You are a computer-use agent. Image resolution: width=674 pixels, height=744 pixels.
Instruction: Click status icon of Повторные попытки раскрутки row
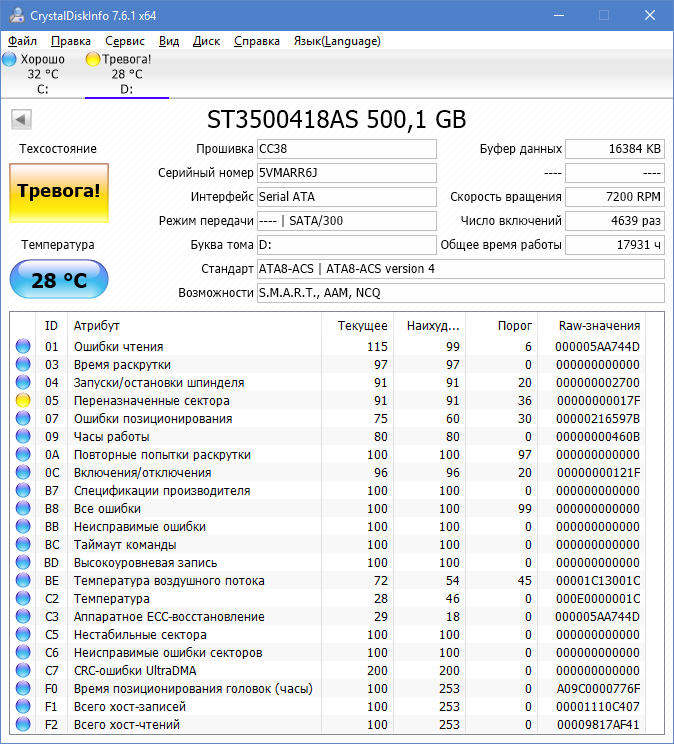23,455
